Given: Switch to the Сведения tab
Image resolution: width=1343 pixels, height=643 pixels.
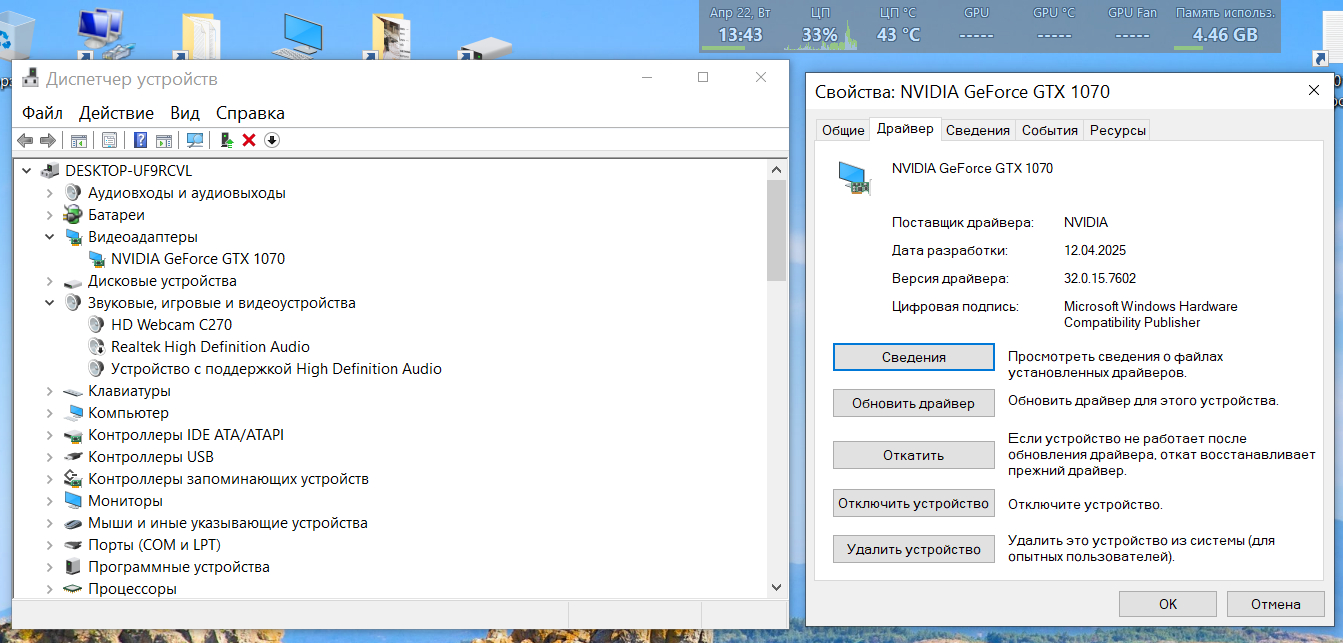Looking at the screenshot, I should (977, 130).
